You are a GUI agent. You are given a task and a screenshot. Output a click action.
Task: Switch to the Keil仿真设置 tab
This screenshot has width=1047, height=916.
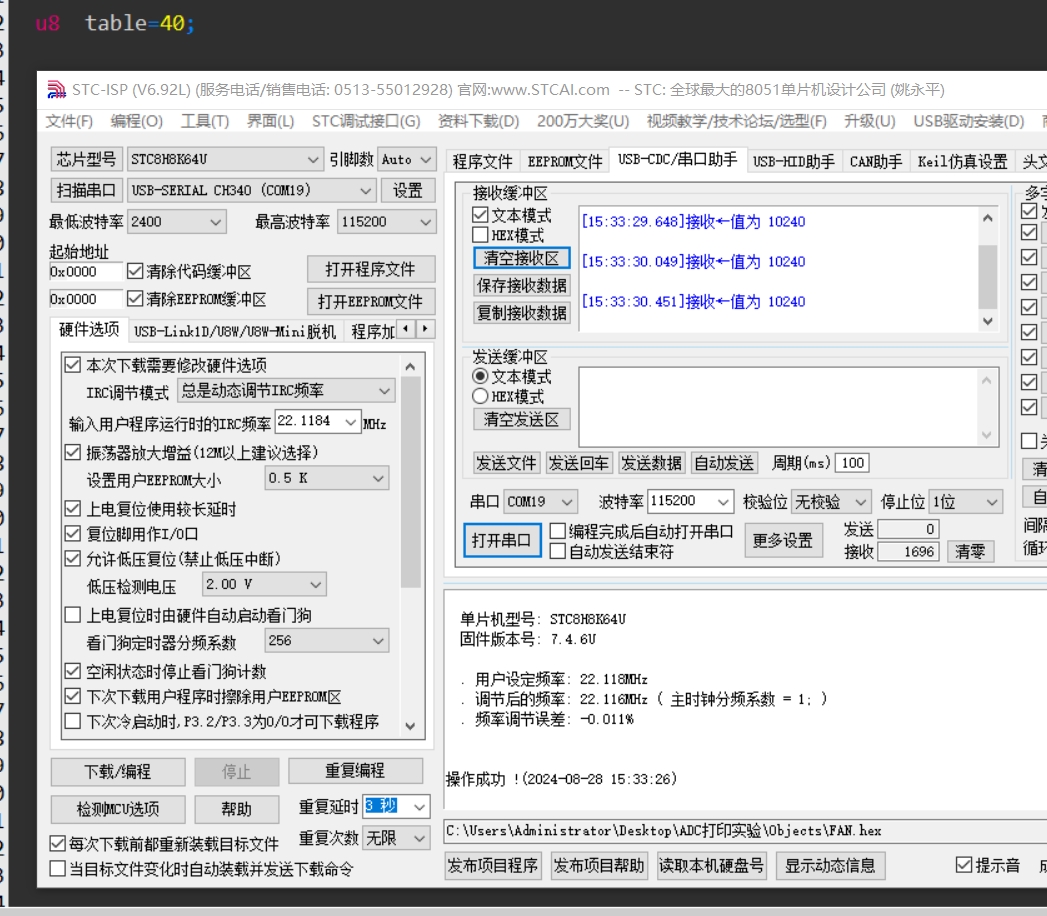(x=962, y=162)
